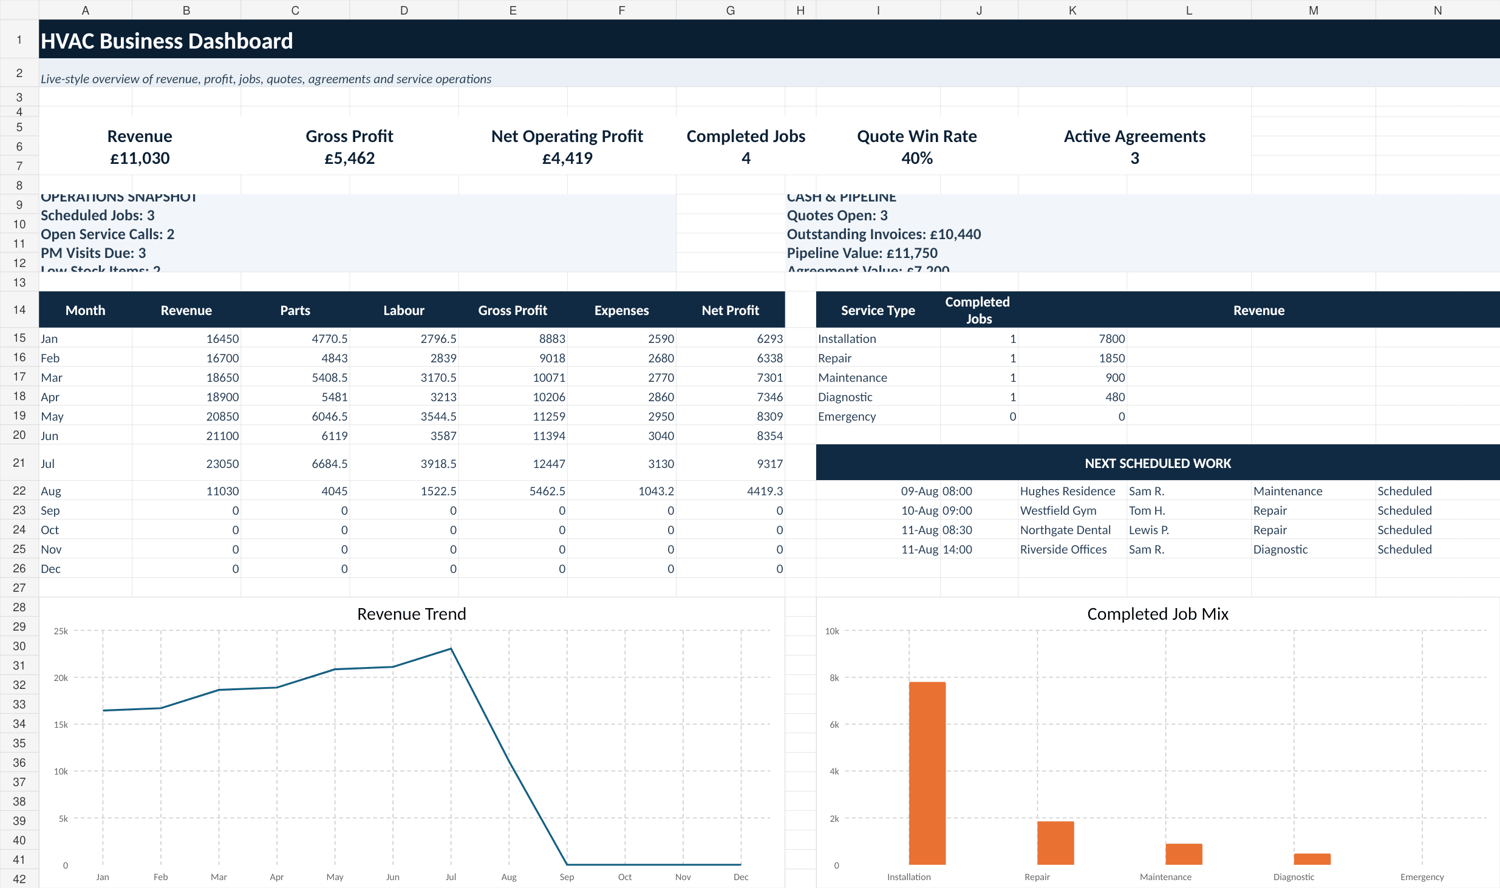Select the "Northgate Dental" customer cell

coord(1073,530)
